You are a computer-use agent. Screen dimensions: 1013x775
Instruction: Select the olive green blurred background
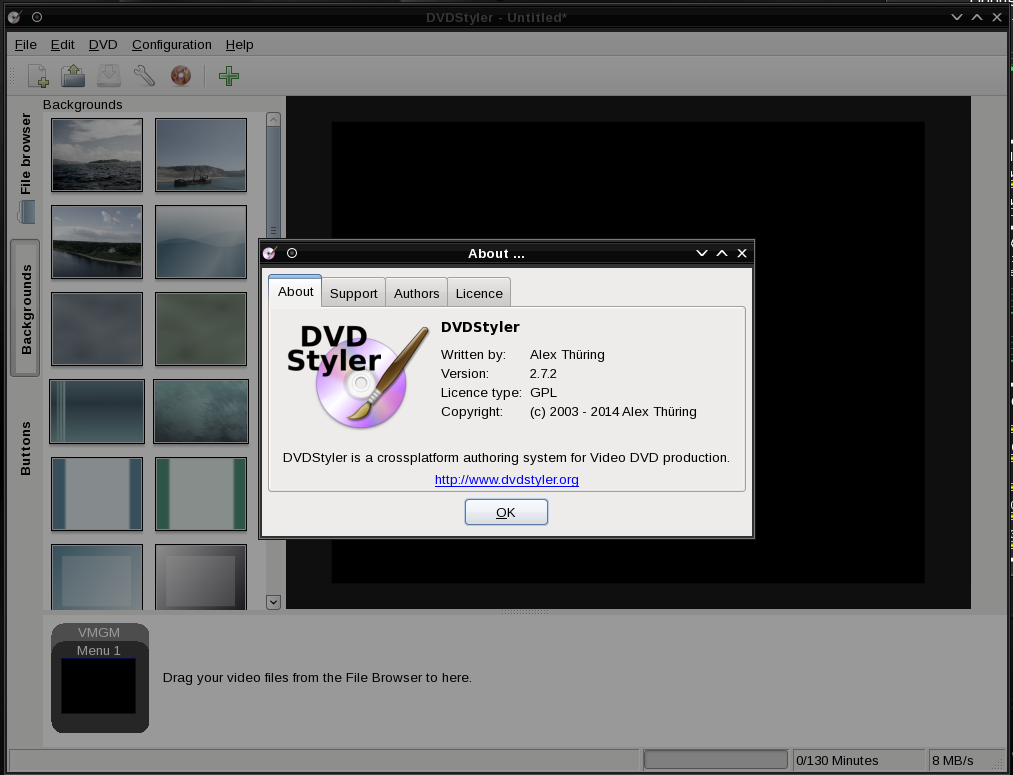coord(201,329)
